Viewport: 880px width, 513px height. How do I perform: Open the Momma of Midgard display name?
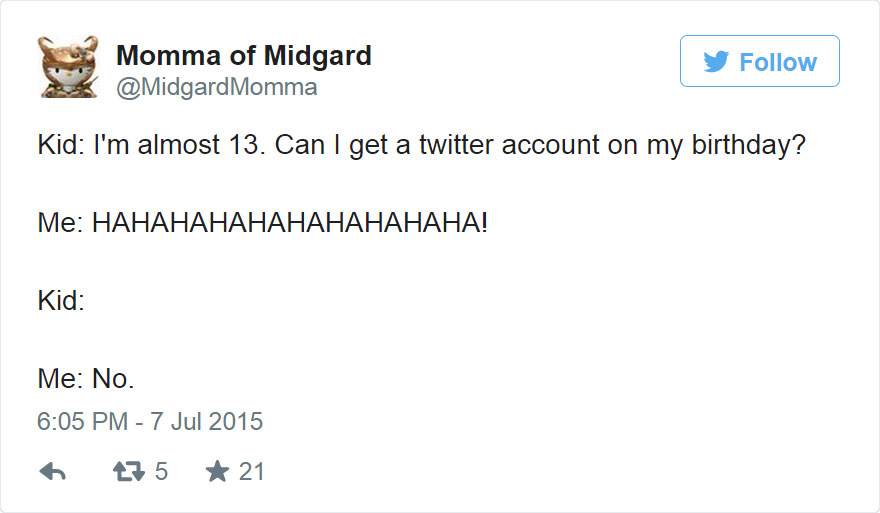pyautogui.click(x=244, y=56)
